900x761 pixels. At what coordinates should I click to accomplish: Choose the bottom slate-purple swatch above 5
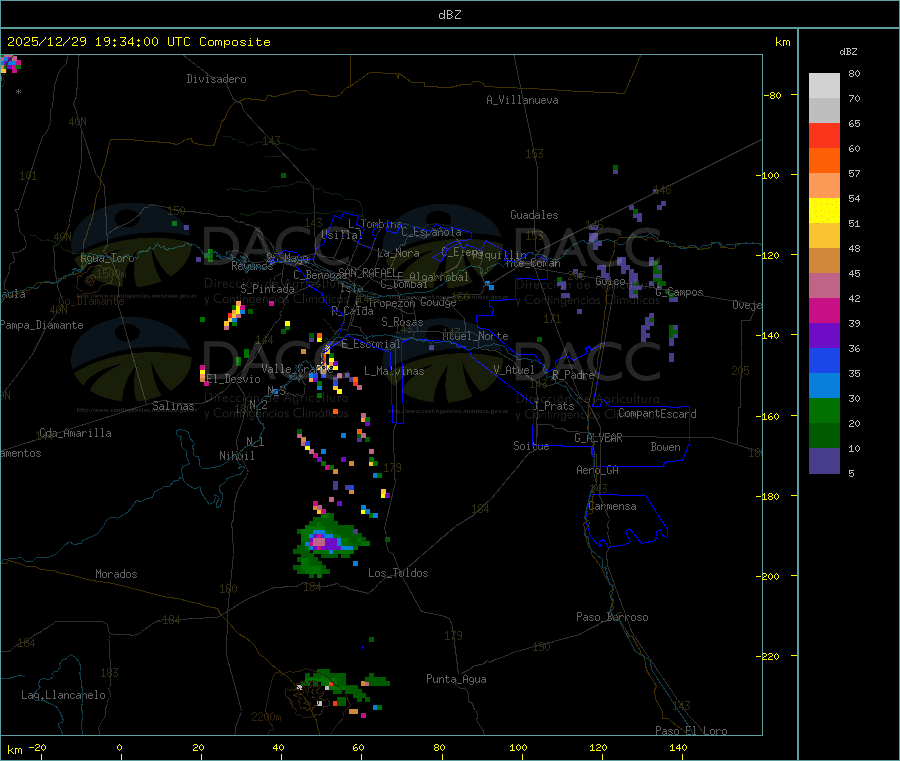point(824,460)
